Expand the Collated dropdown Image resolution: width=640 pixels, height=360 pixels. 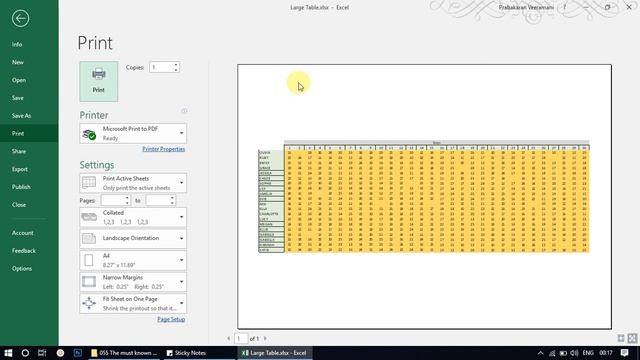coord(133,217)
